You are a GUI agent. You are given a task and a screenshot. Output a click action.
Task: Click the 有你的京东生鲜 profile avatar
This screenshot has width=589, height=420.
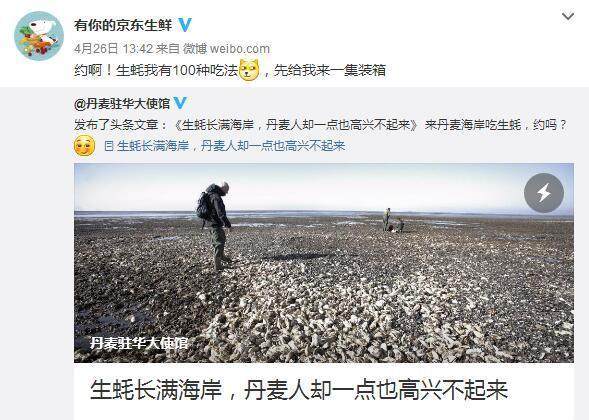coord(39,36)
